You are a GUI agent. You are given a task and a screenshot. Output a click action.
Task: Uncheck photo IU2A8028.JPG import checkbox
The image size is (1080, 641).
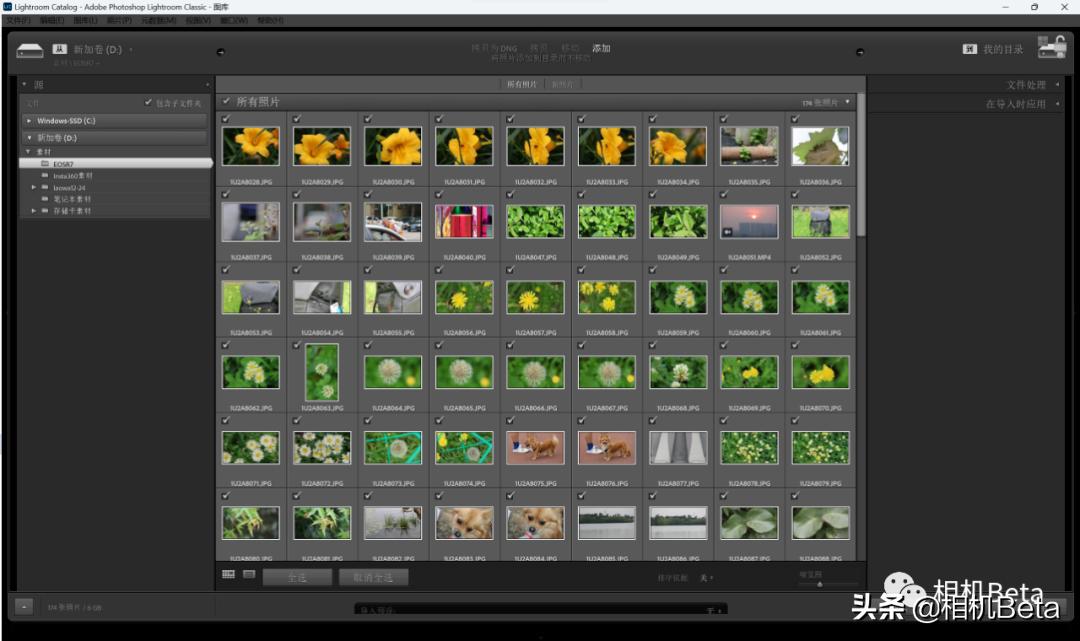tap(226, 119)
